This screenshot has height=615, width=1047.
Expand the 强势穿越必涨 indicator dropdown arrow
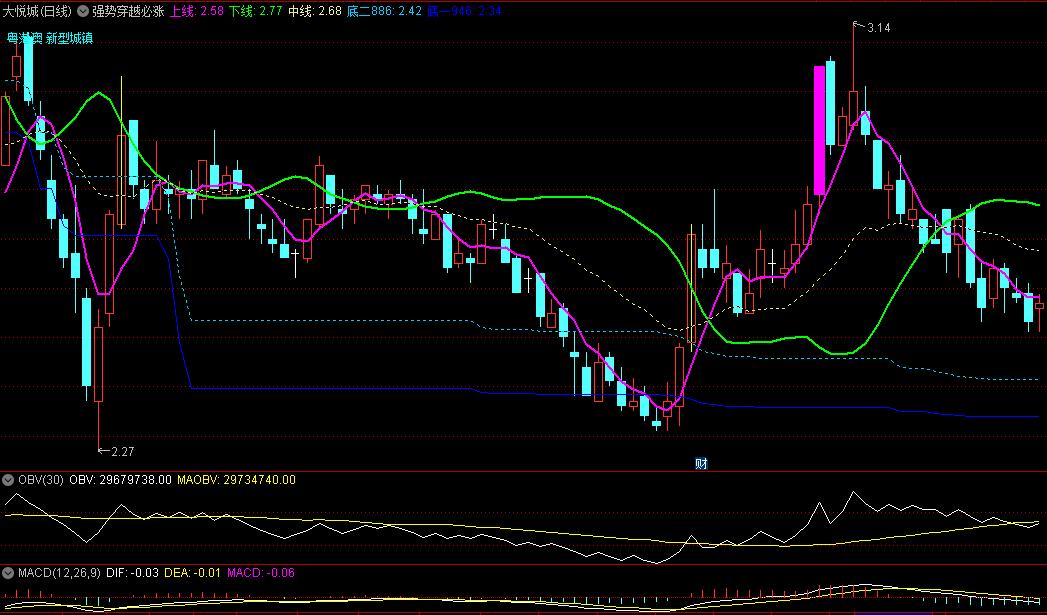coord(83,11)
